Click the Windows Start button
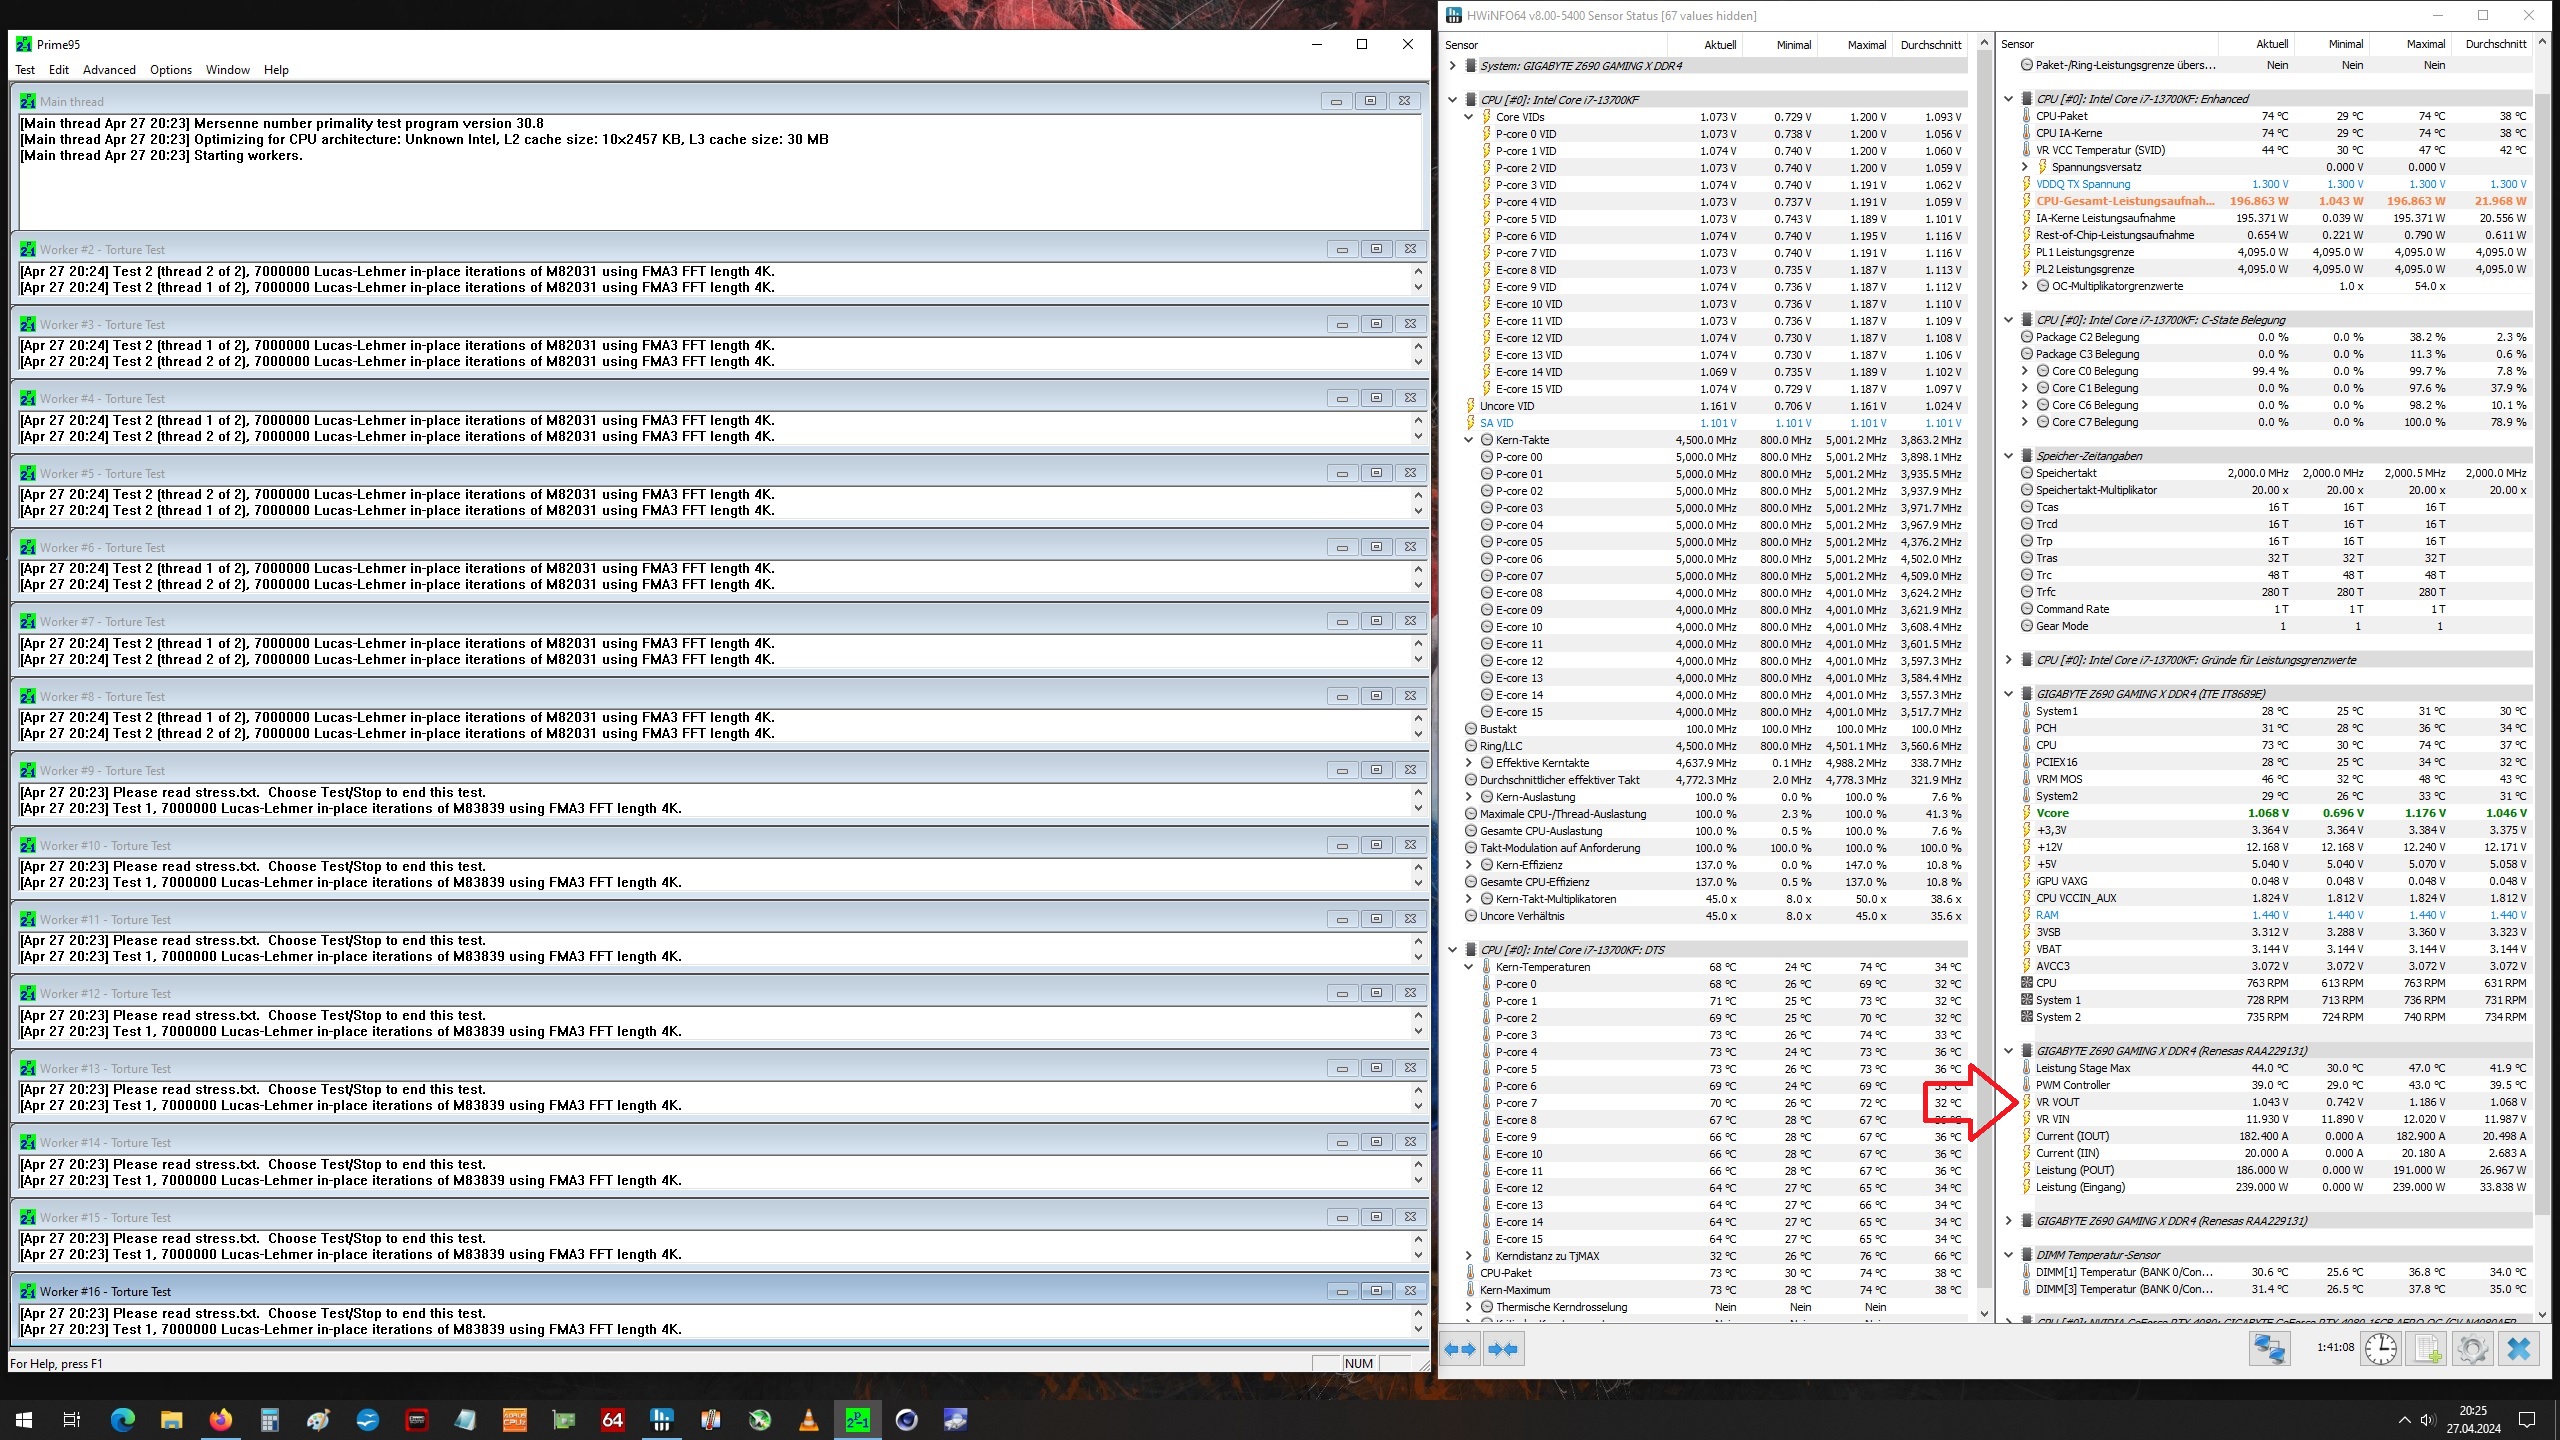 coord(22,1419)
